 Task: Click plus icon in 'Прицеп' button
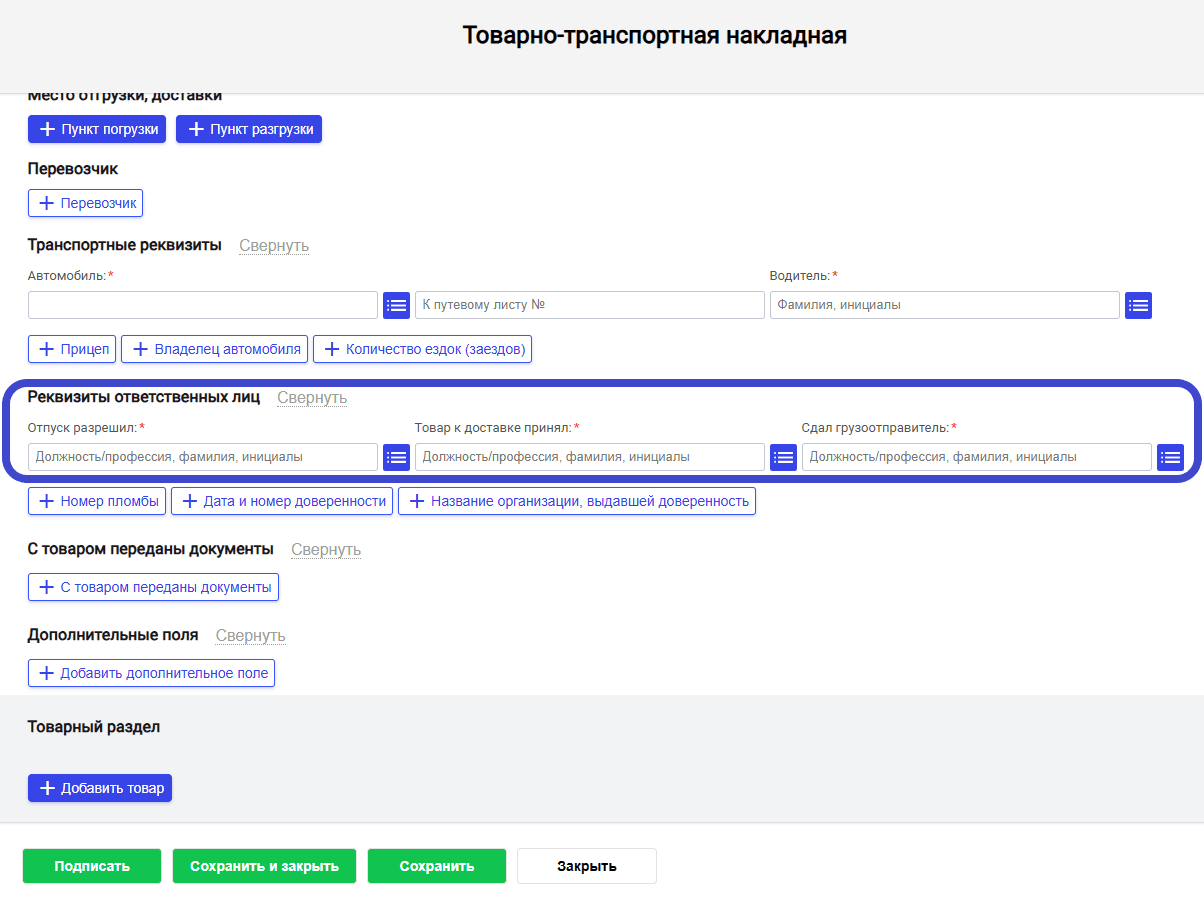click(x=45, y=348)
